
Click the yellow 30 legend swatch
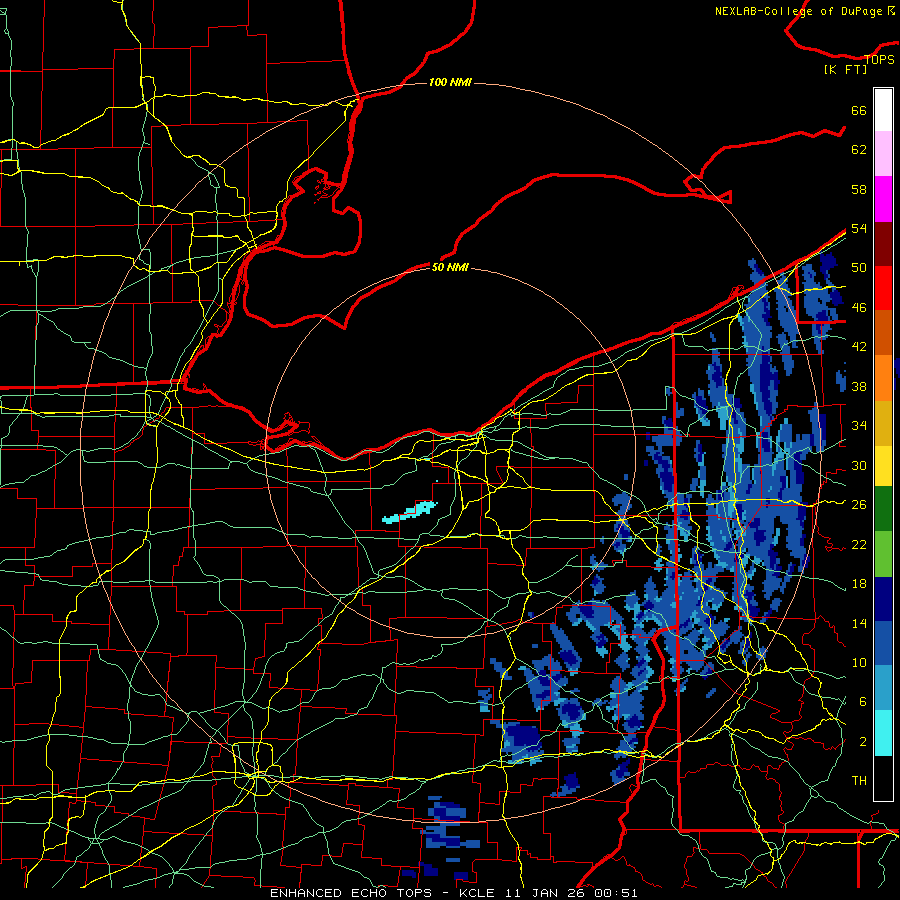883,466
